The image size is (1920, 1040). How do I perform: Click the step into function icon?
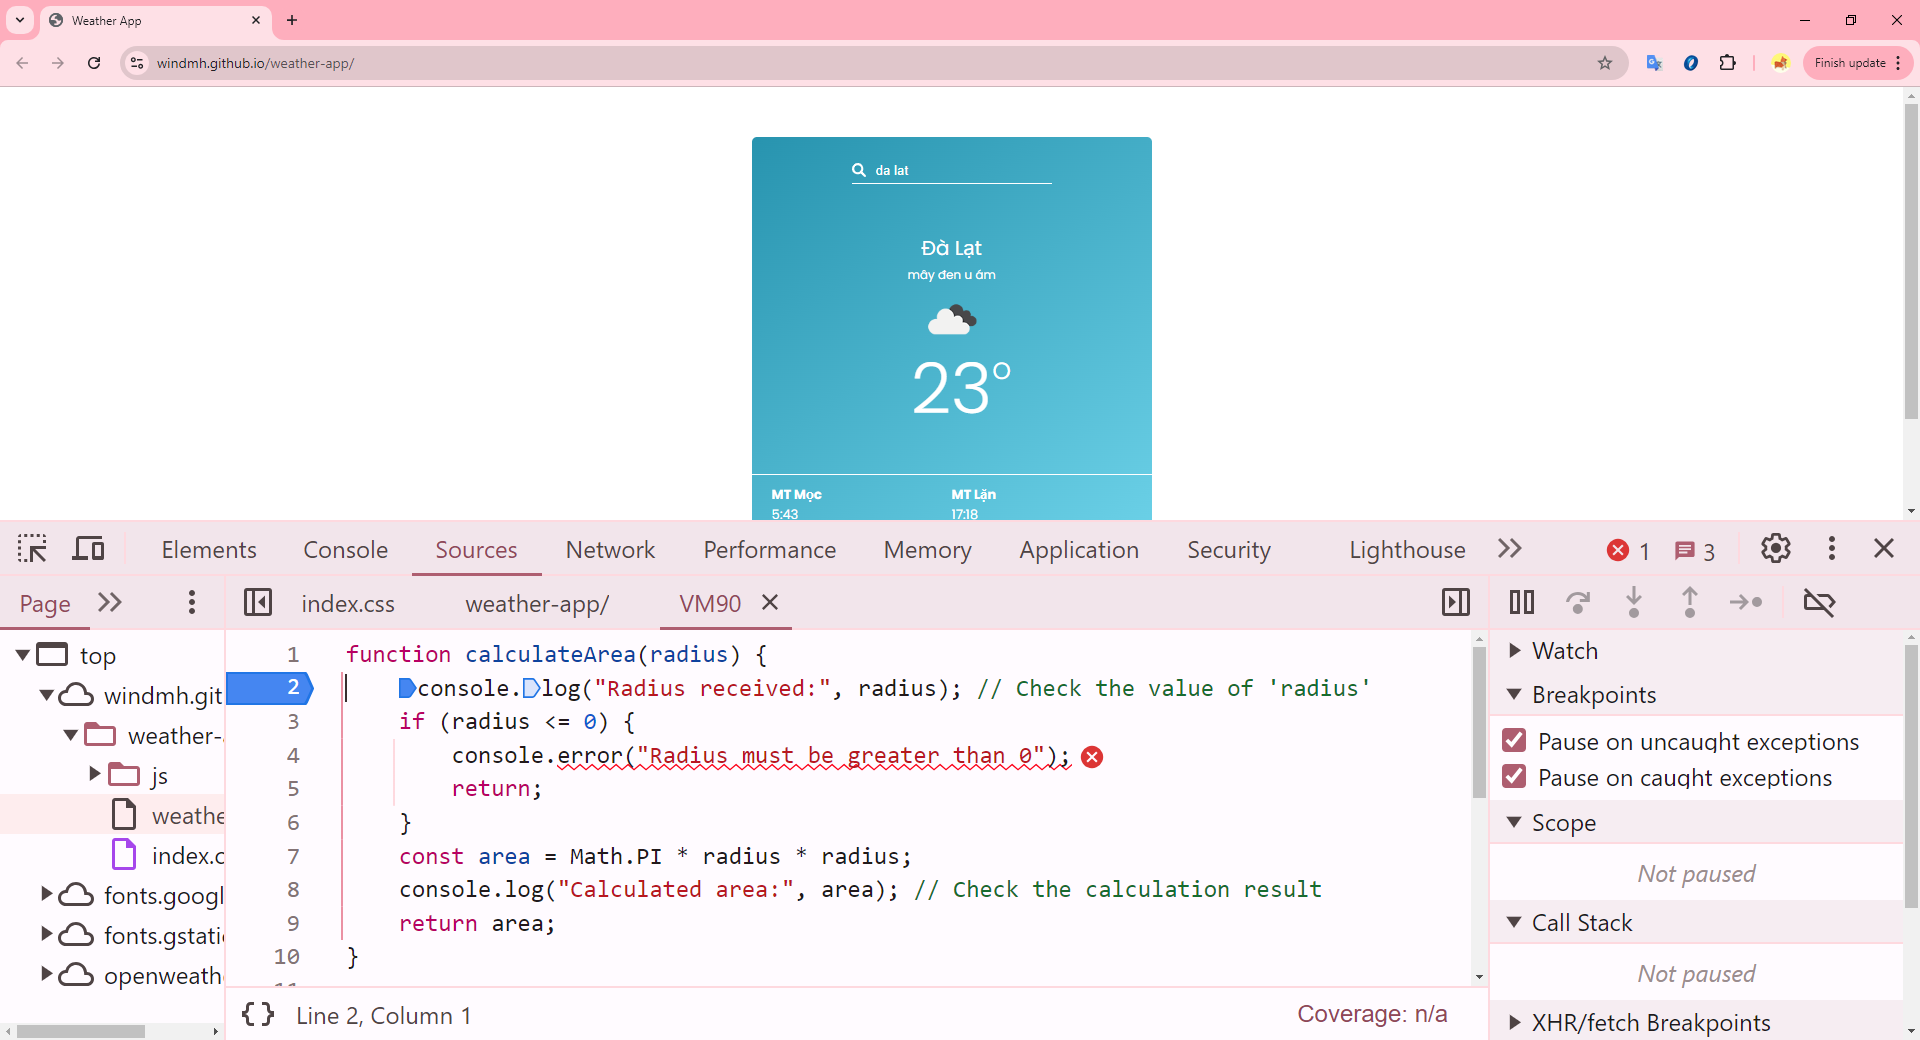click(1633, 602)
